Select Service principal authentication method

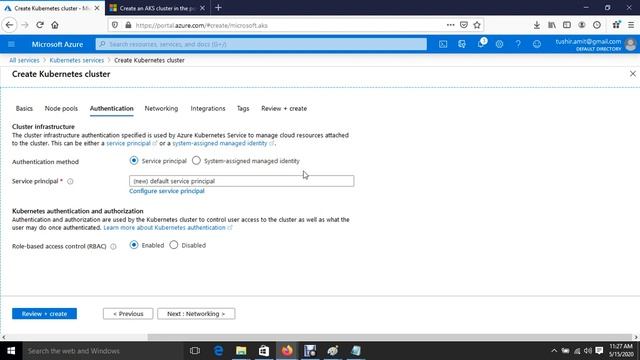click(x=134, y=160)
